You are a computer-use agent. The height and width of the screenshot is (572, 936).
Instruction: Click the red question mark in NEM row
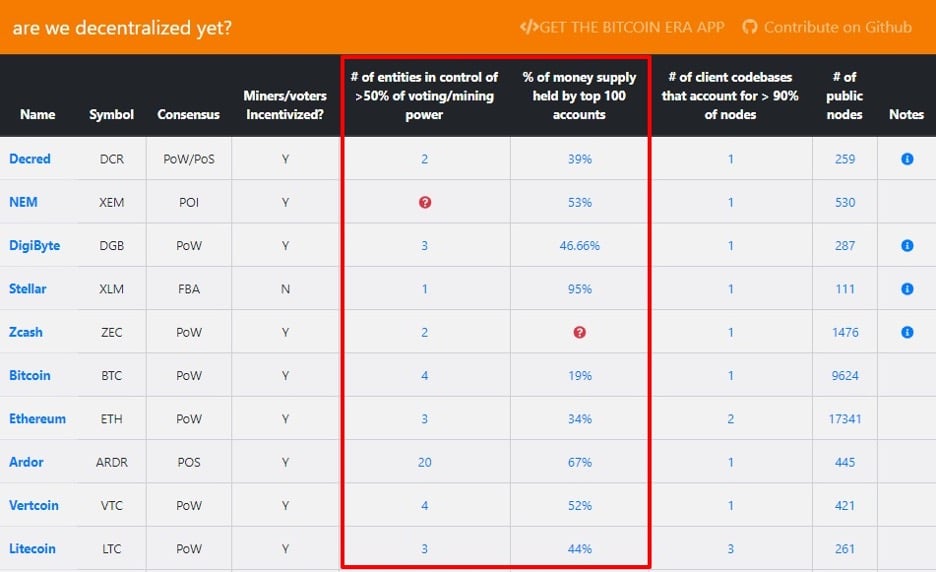pyautogui.click(x=424, y=202)
